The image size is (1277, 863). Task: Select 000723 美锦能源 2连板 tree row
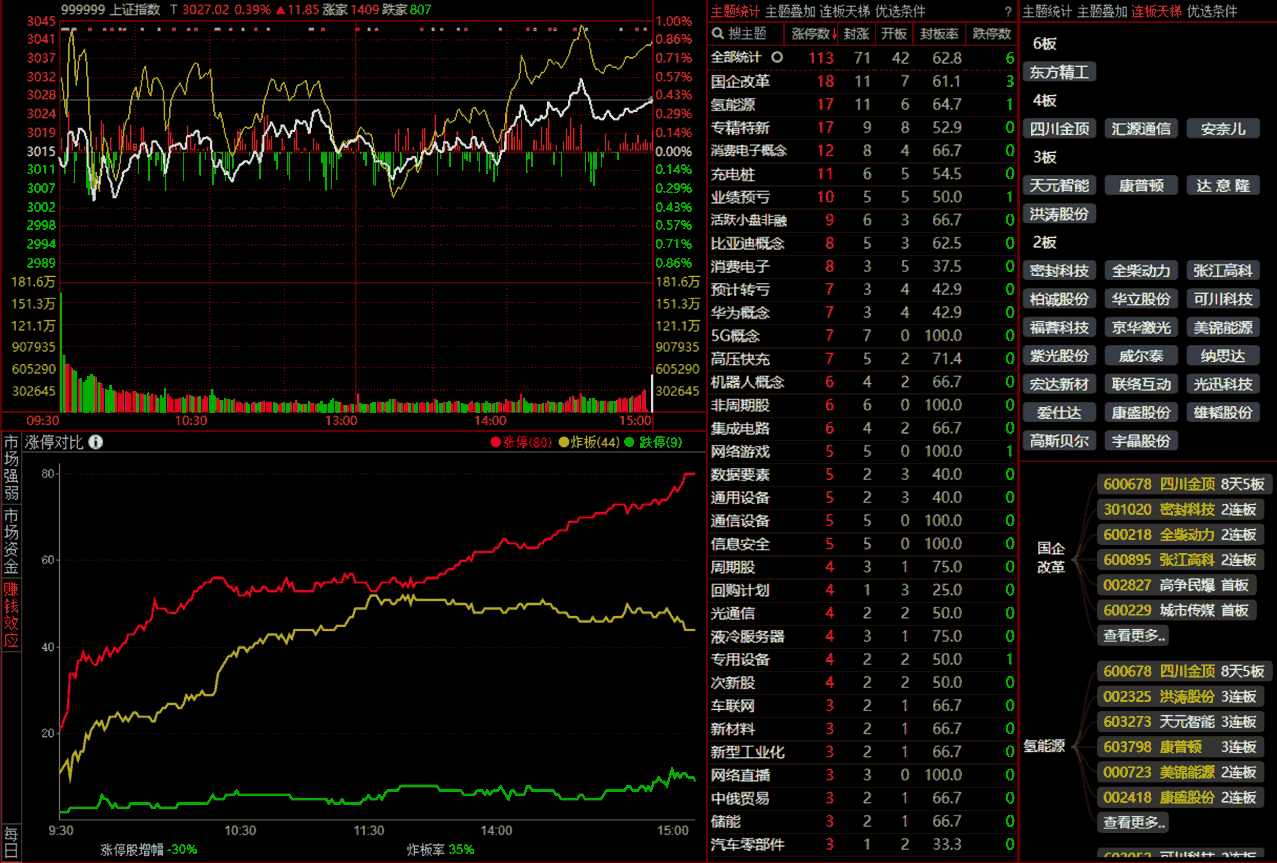click(1180, 772)
